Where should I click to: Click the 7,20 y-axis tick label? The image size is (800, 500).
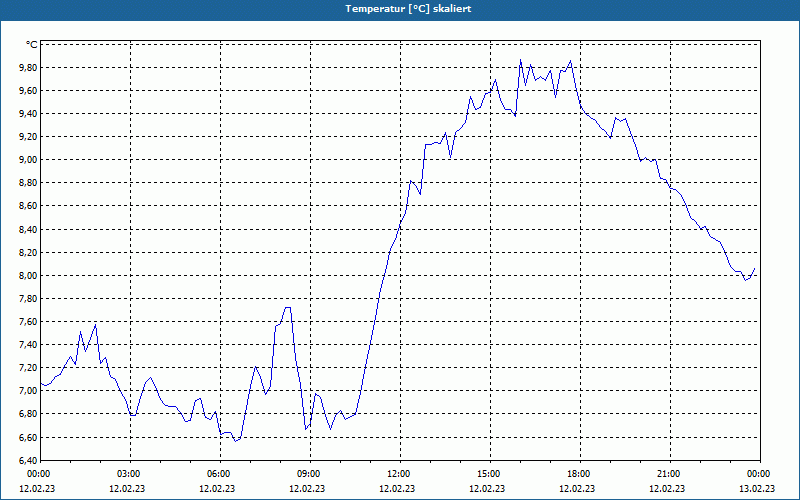pyautogui.click(x=29, y=367)
